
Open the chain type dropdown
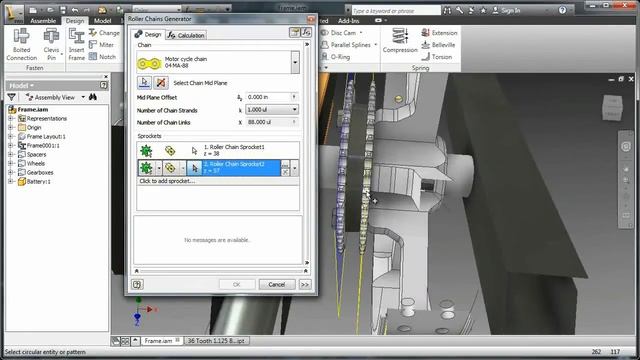tap(295, 62)
